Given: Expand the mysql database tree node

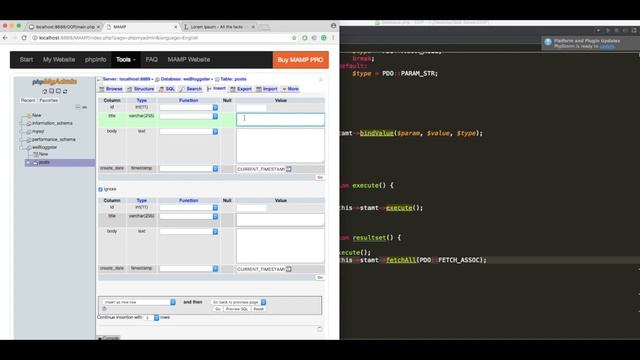Looking at the screenshot, I should 22,131.
